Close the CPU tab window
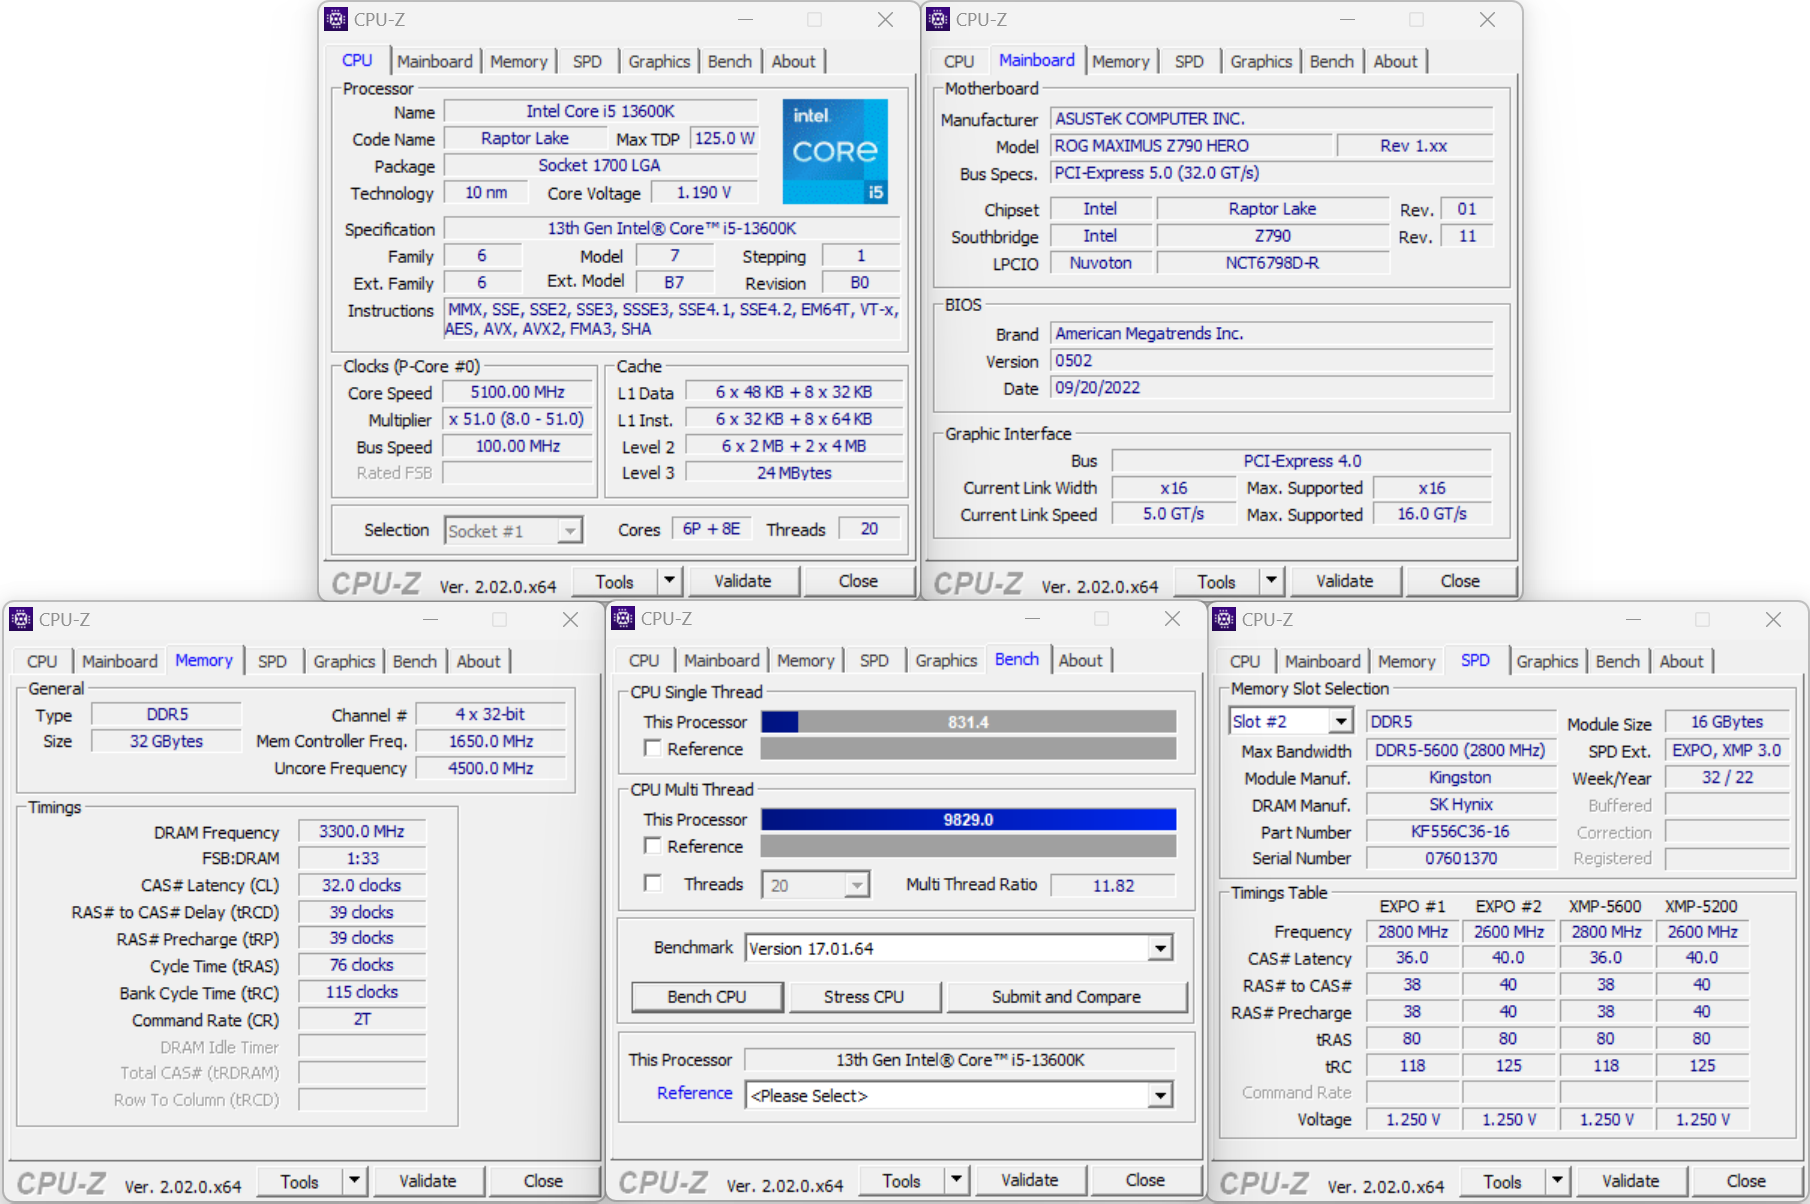The width and height of the screenshot is (1810, 1204). pos(885,19)
